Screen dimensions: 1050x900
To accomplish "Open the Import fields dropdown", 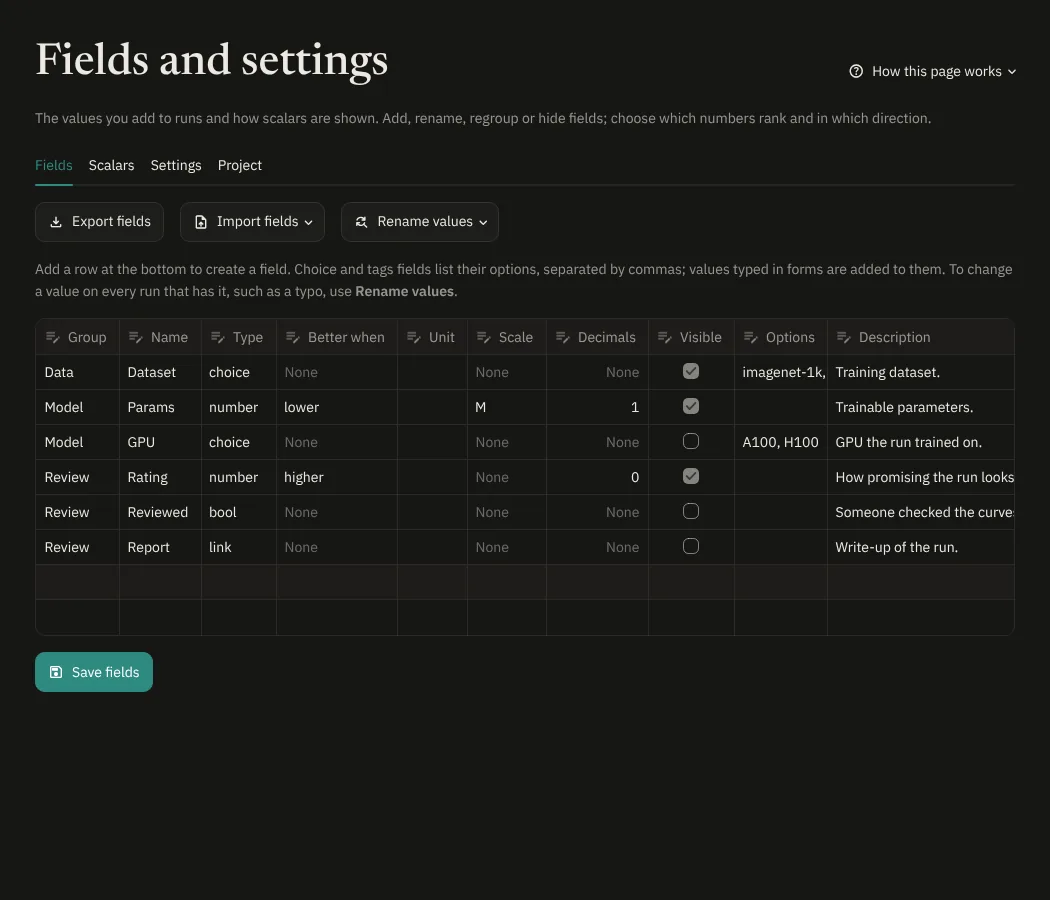I will click(252, 222).
